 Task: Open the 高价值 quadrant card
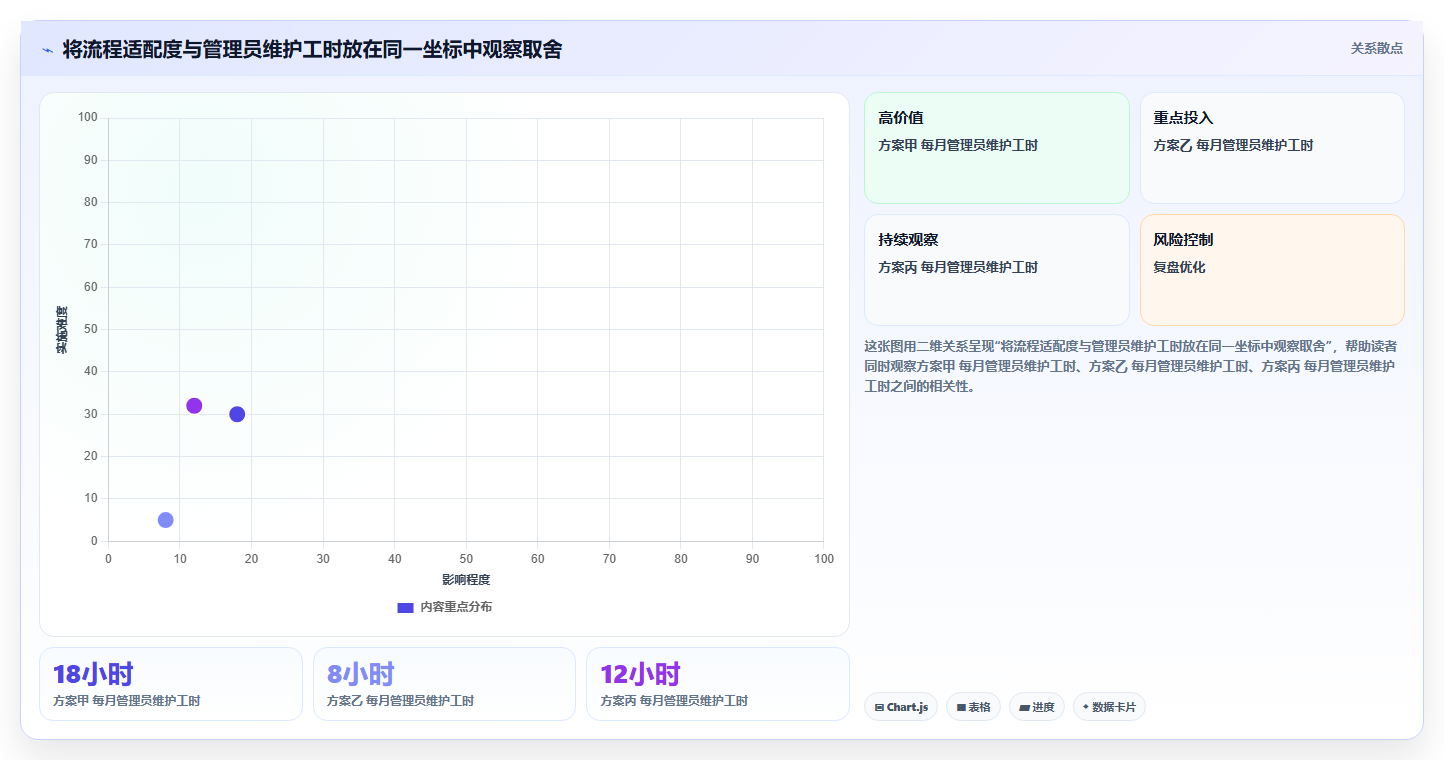[x=997, y=148]
